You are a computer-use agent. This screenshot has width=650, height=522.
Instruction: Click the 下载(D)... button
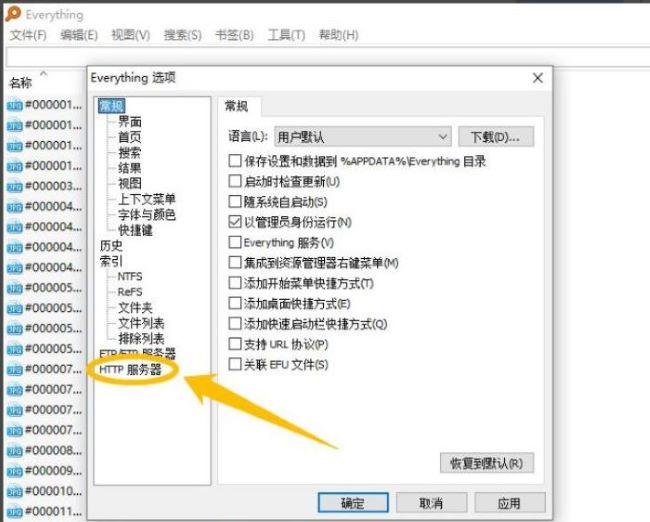click(x=496, y=136)
